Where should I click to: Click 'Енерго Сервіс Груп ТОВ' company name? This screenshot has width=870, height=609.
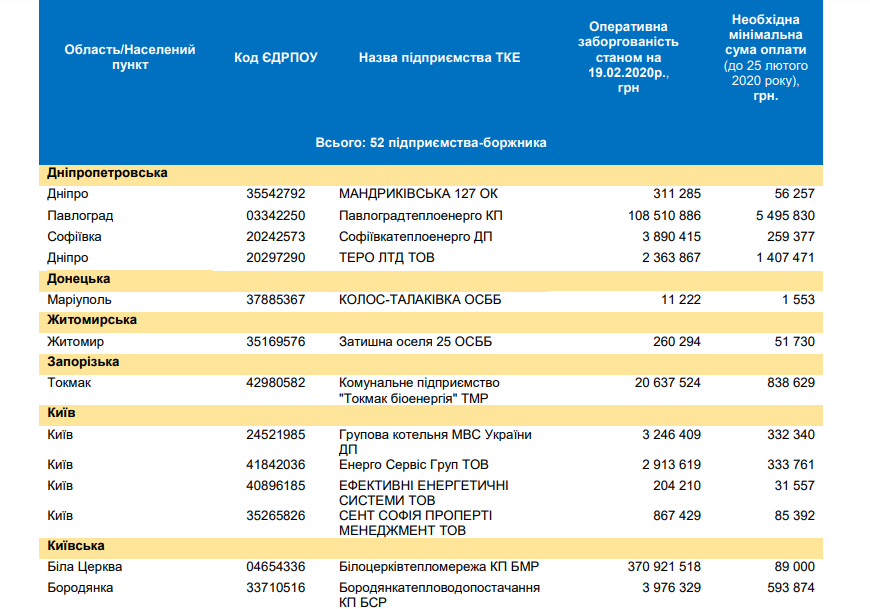click(x=414, y=465)
